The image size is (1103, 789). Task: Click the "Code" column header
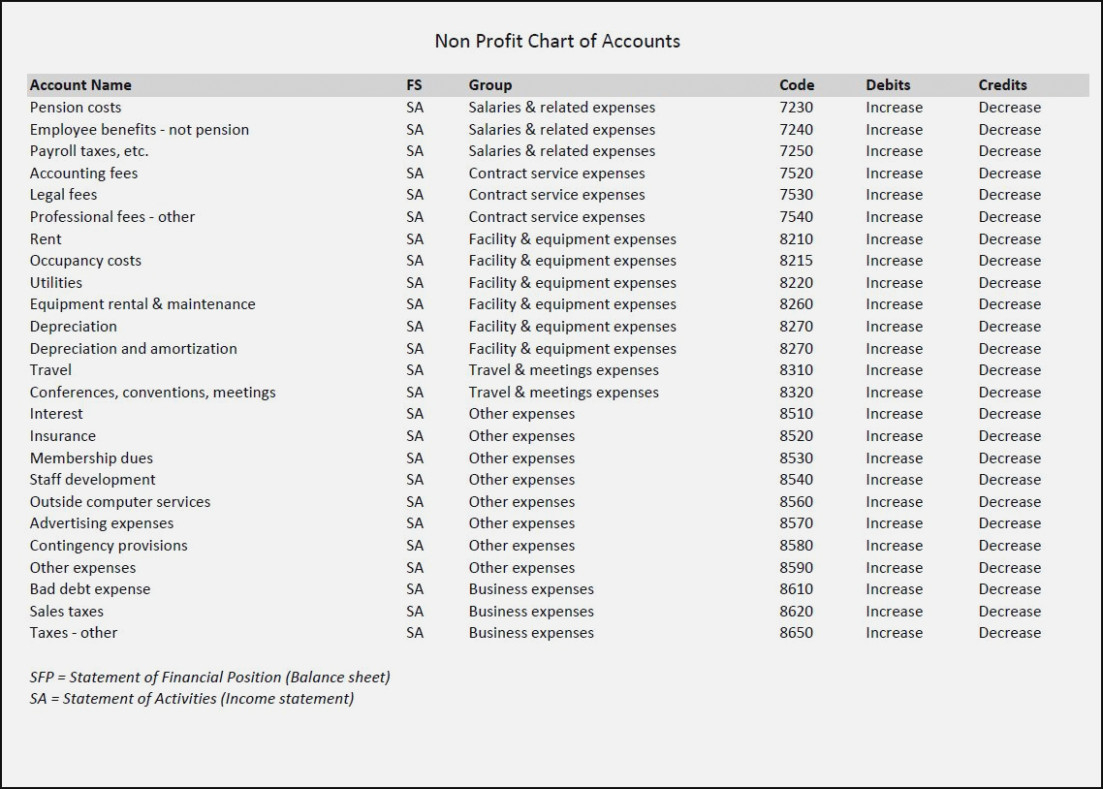click(797, 85)
